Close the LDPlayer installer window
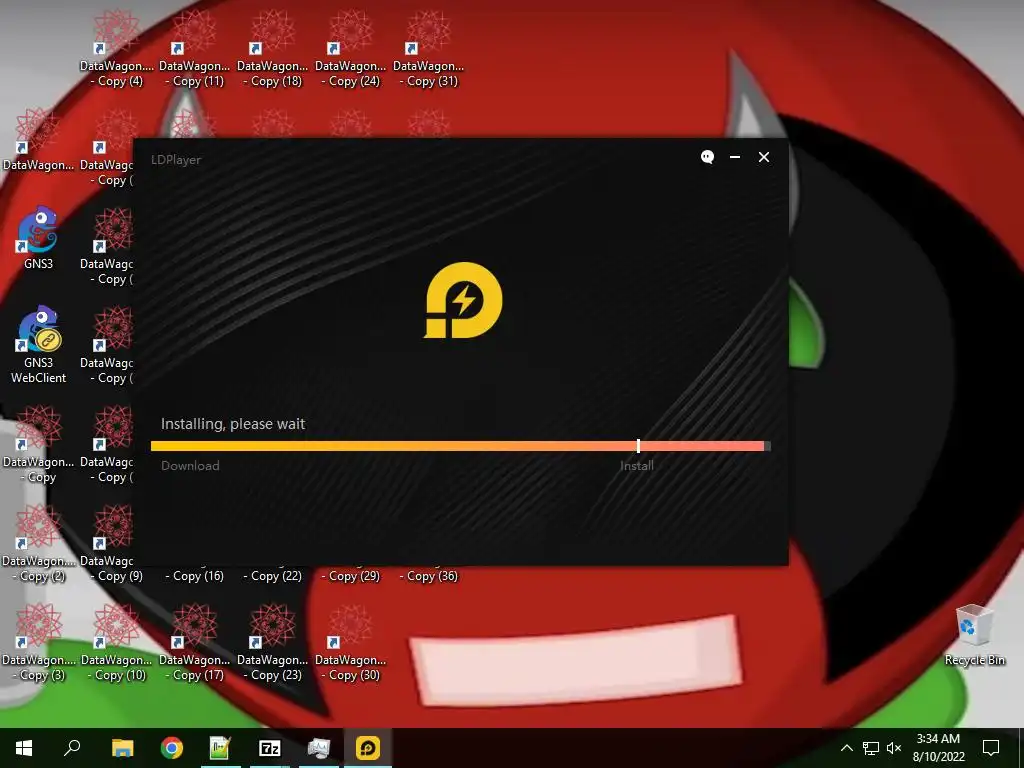 coord(763,157)
